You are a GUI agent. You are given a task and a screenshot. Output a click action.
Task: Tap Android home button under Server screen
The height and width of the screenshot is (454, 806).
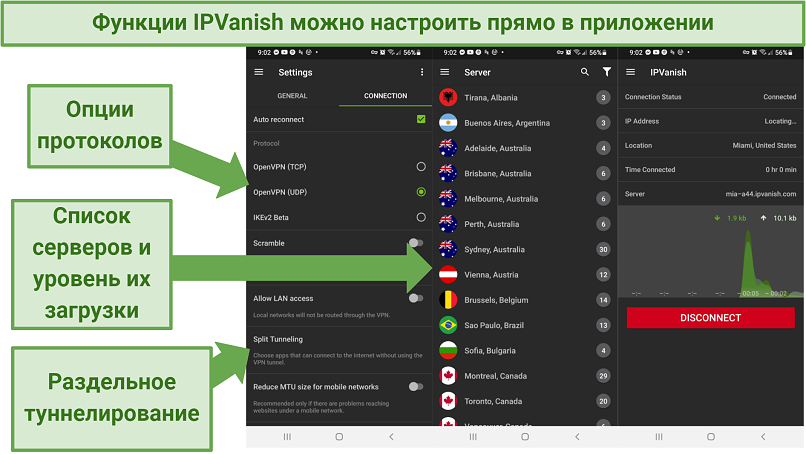coord(525,437)
